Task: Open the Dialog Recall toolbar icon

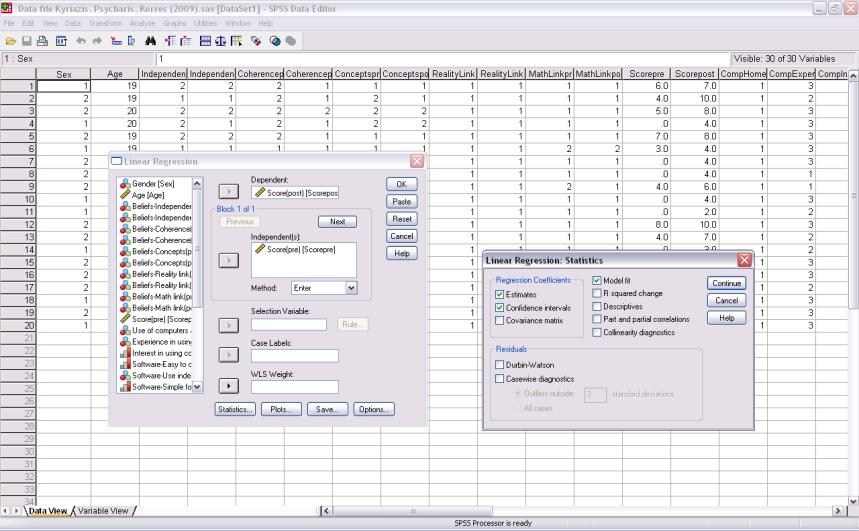Action: tap(61, 41)
